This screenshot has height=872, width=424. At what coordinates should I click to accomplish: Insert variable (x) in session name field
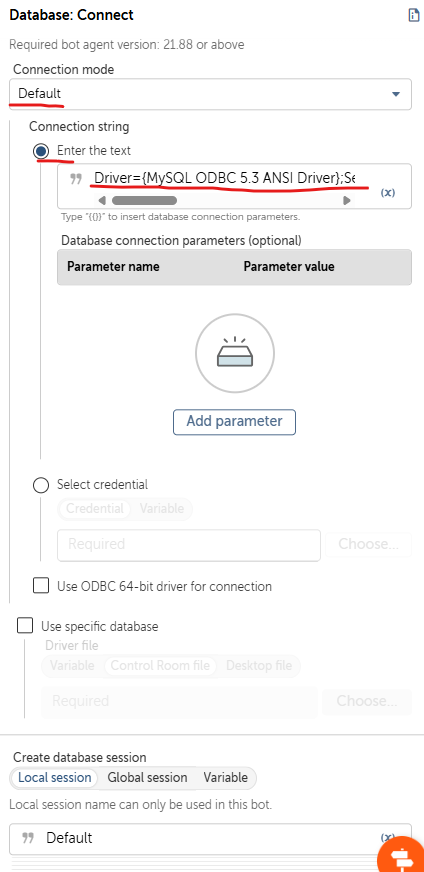point(388,838)
